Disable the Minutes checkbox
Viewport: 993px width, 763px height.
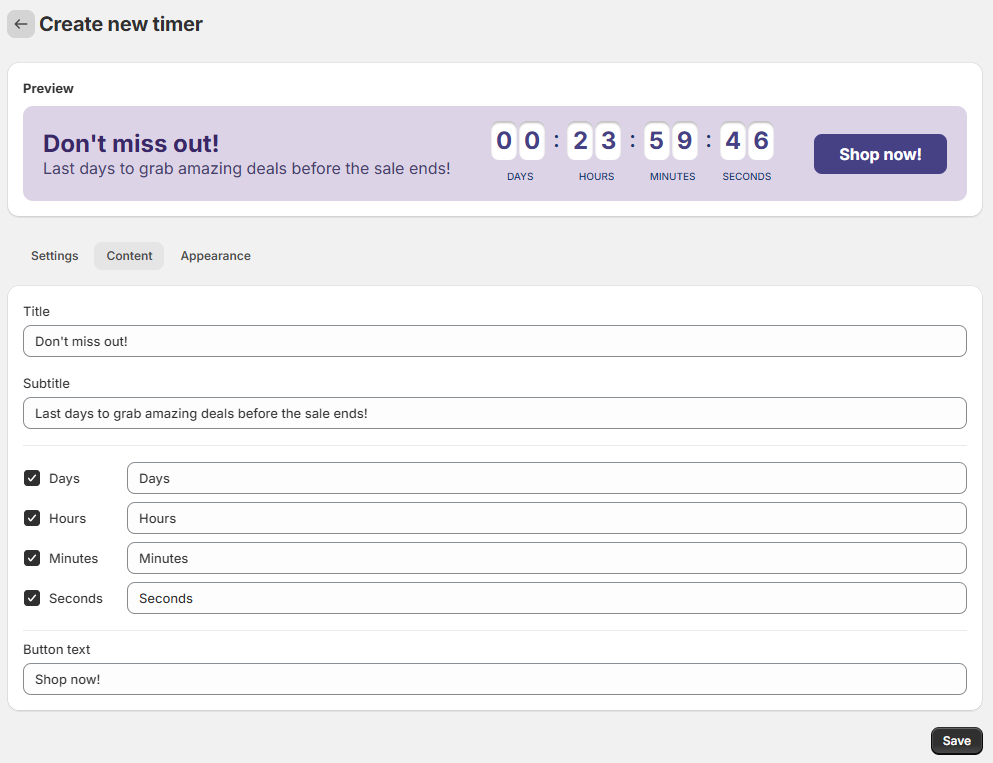(x=32, y=559)
